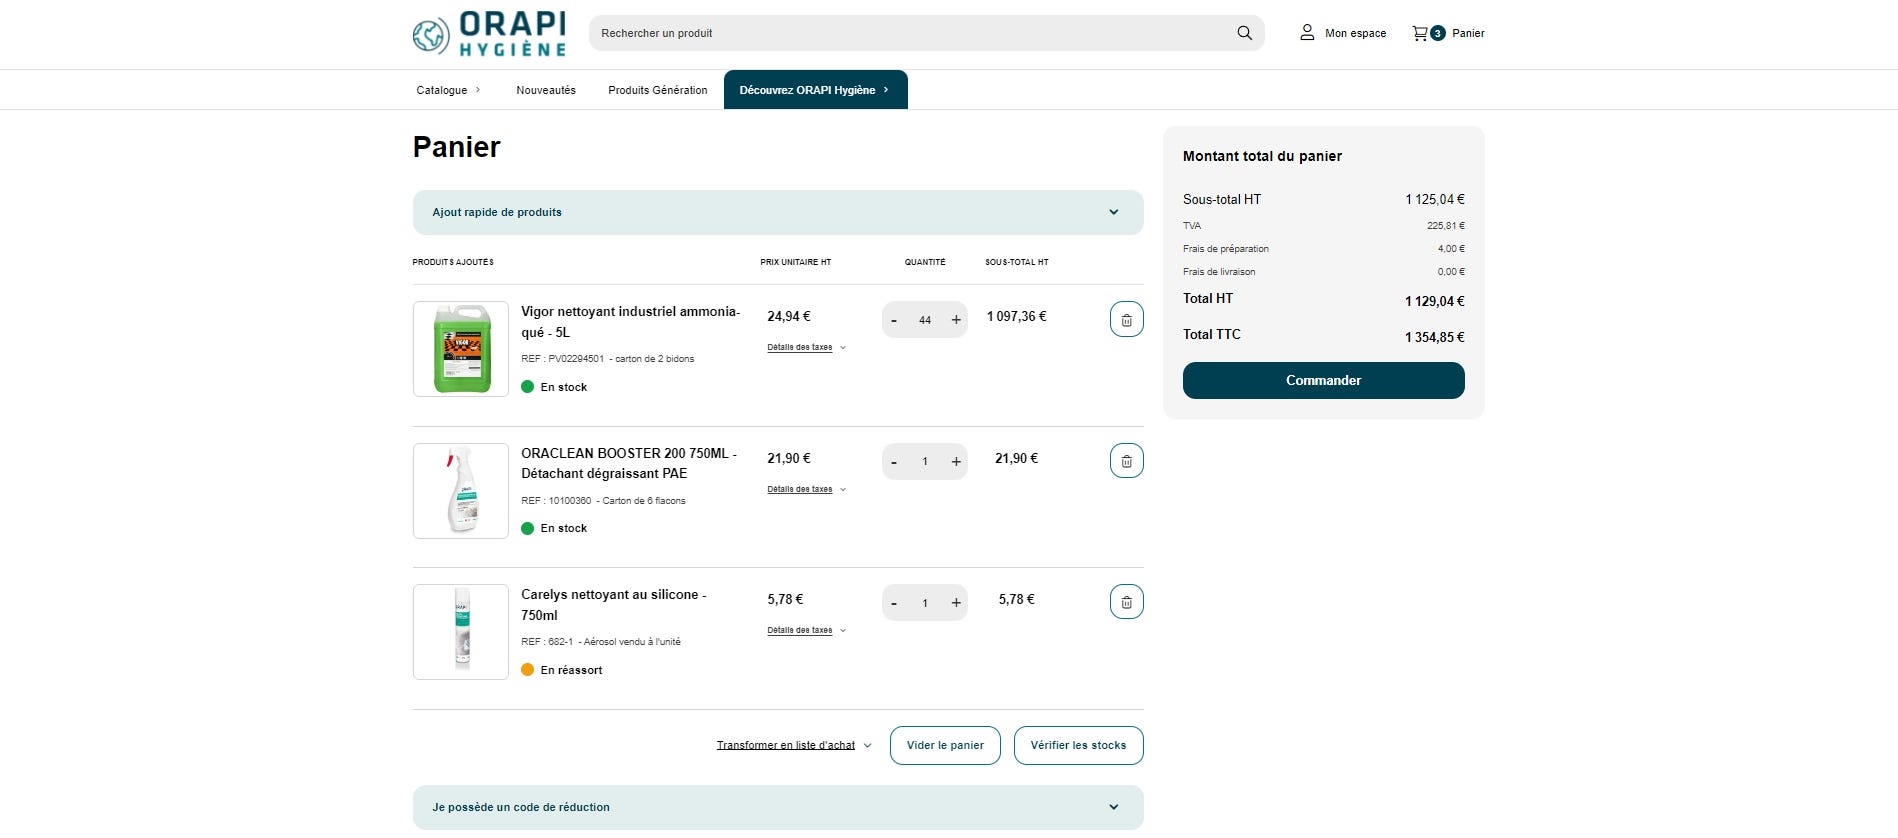This screenshot has height=838, width=1898.
Task: Increase Vigor nettoyant quantity
Action: click(956, 320)
